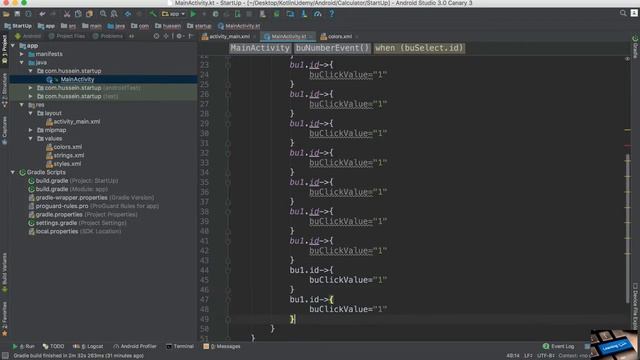The height and width of the screenshot is (360, 640).
Task: Select MainActivity in the project tree
Action: click(77, 80)
